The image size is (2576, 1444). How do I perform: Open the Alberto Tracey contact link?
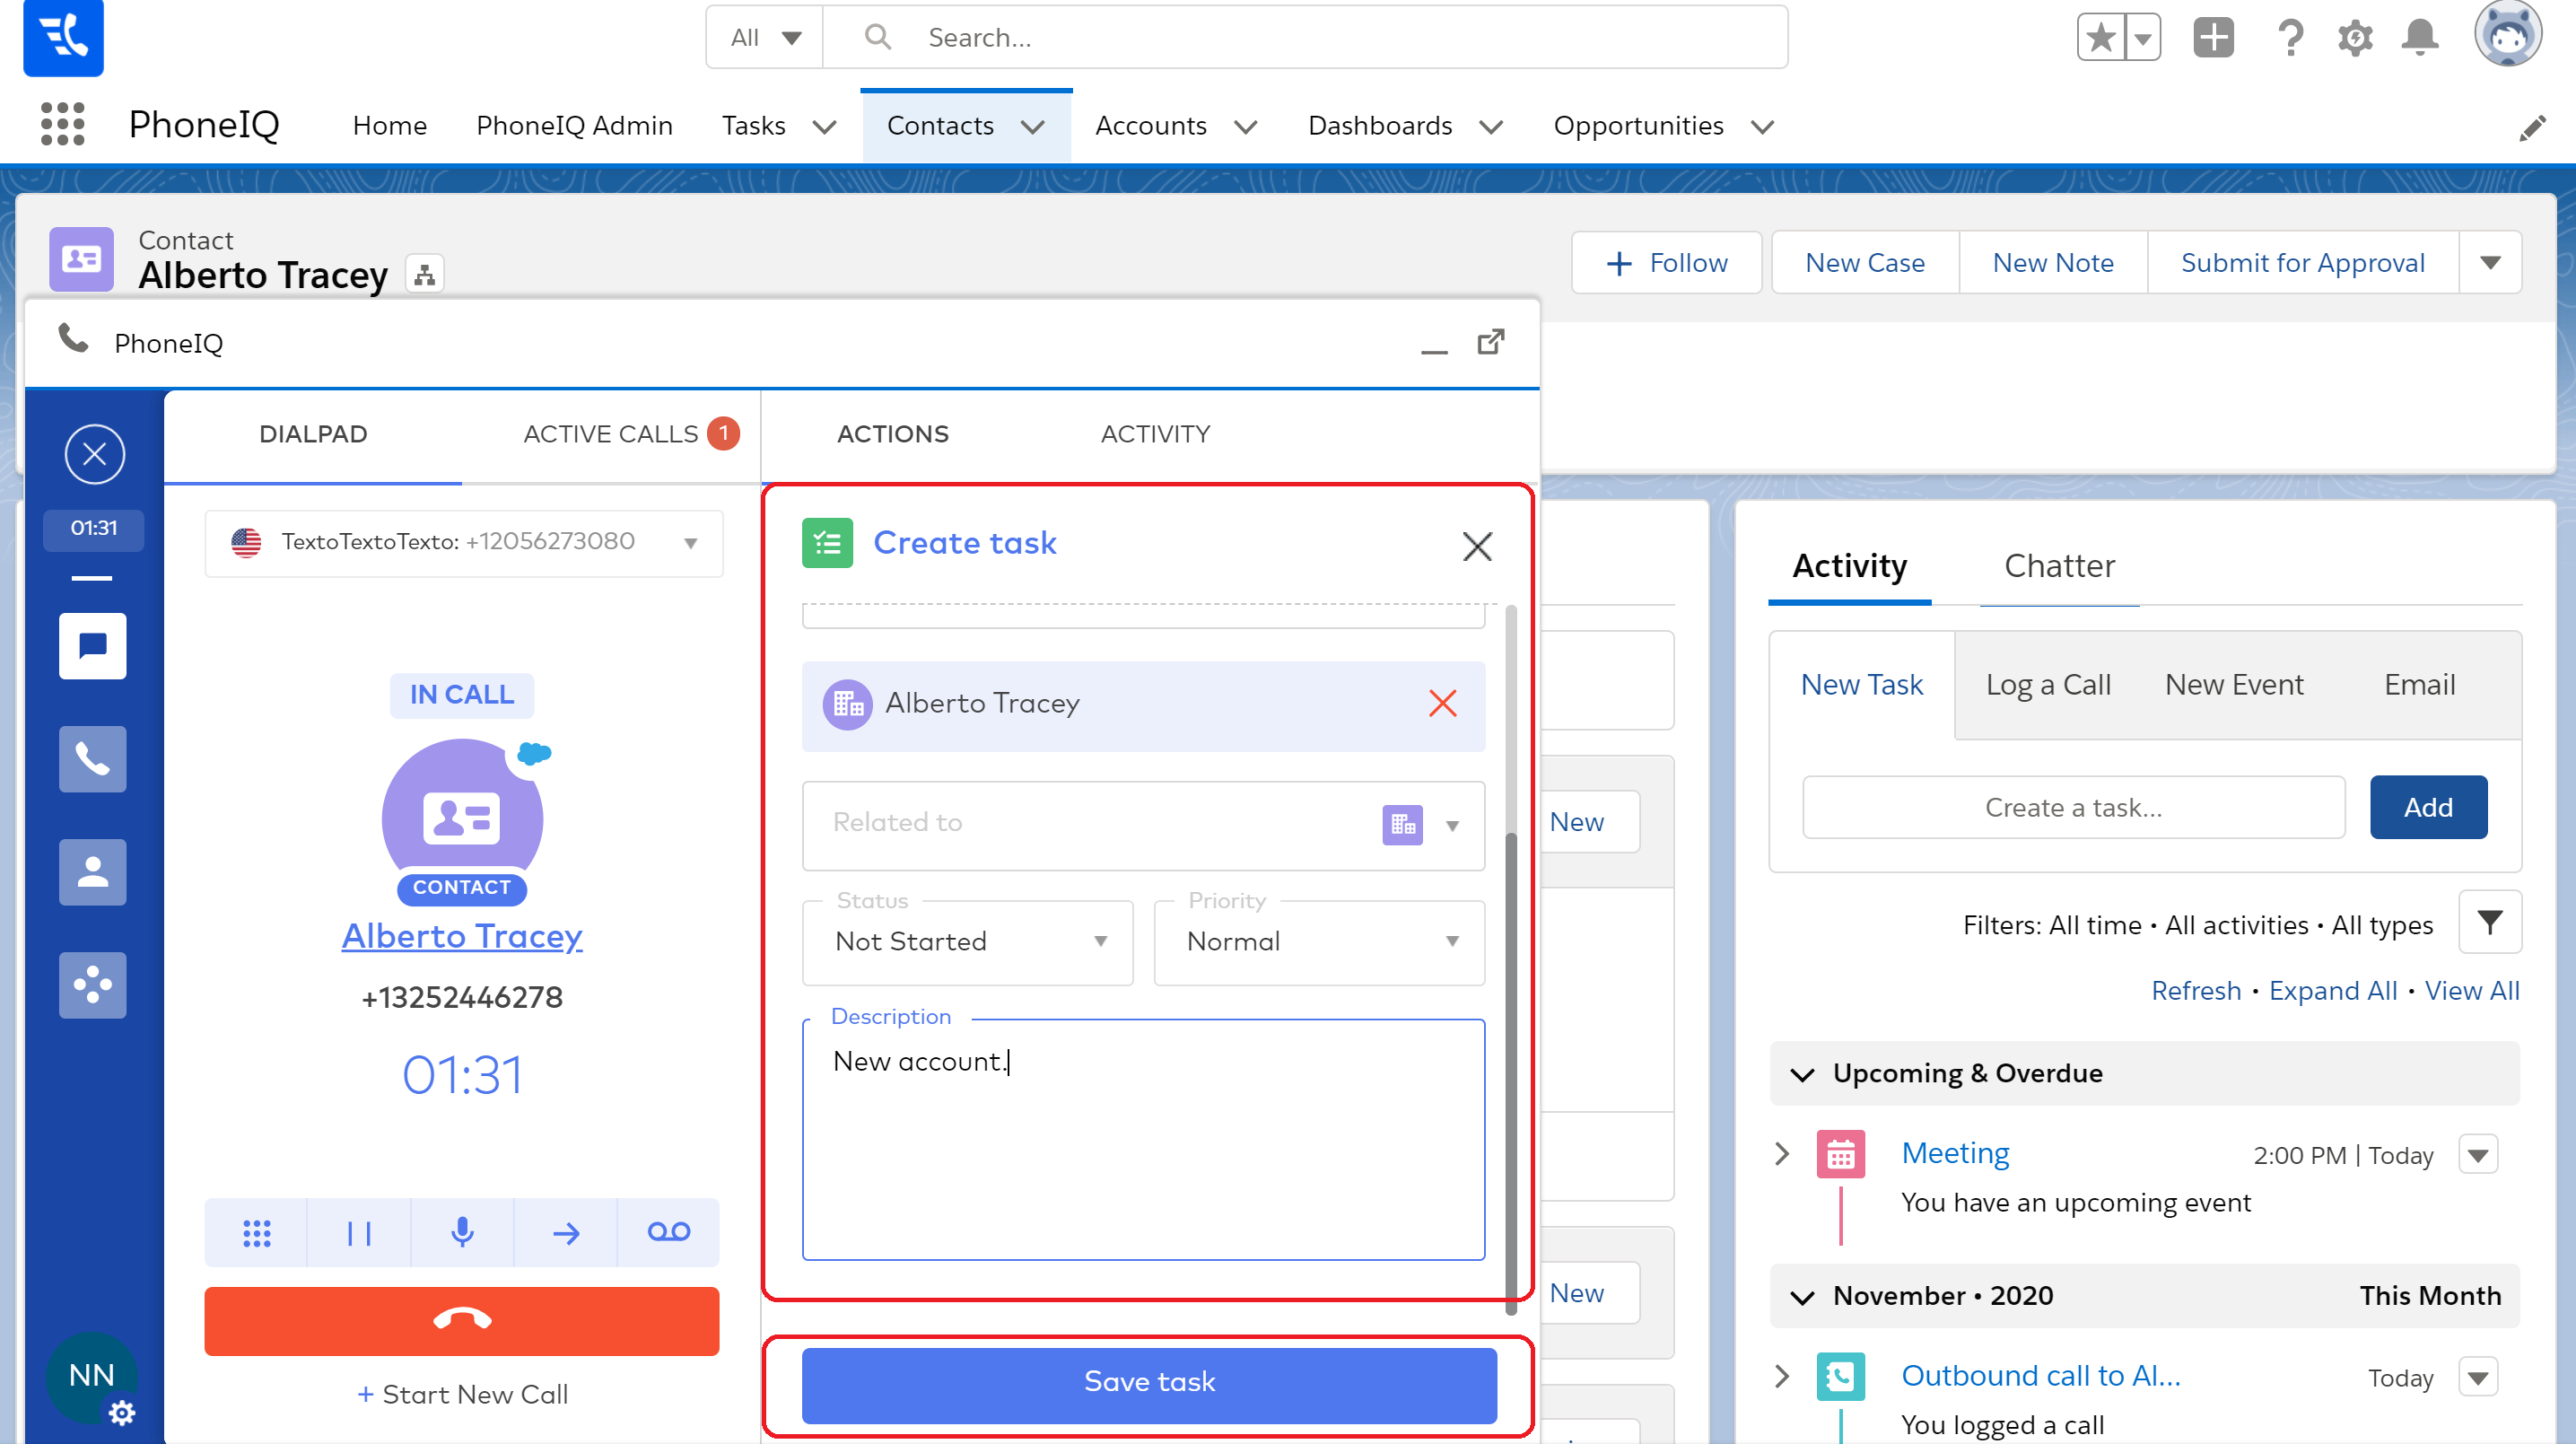tap(461, 936)
